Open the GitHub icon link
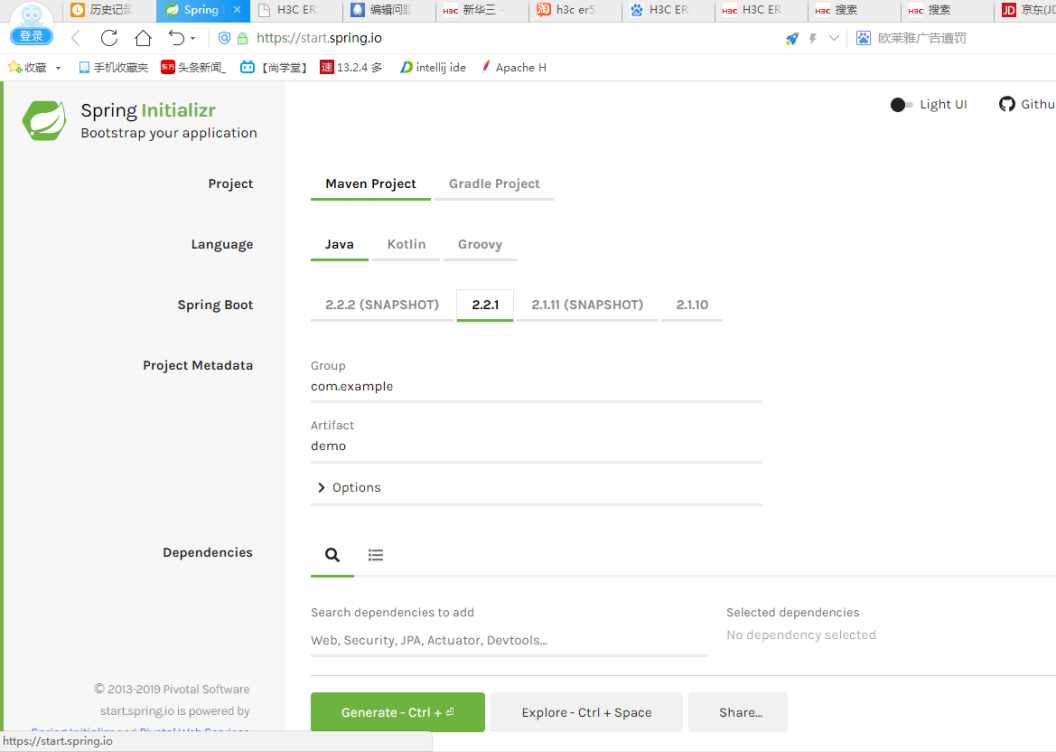 click(x=1007, y=104)
